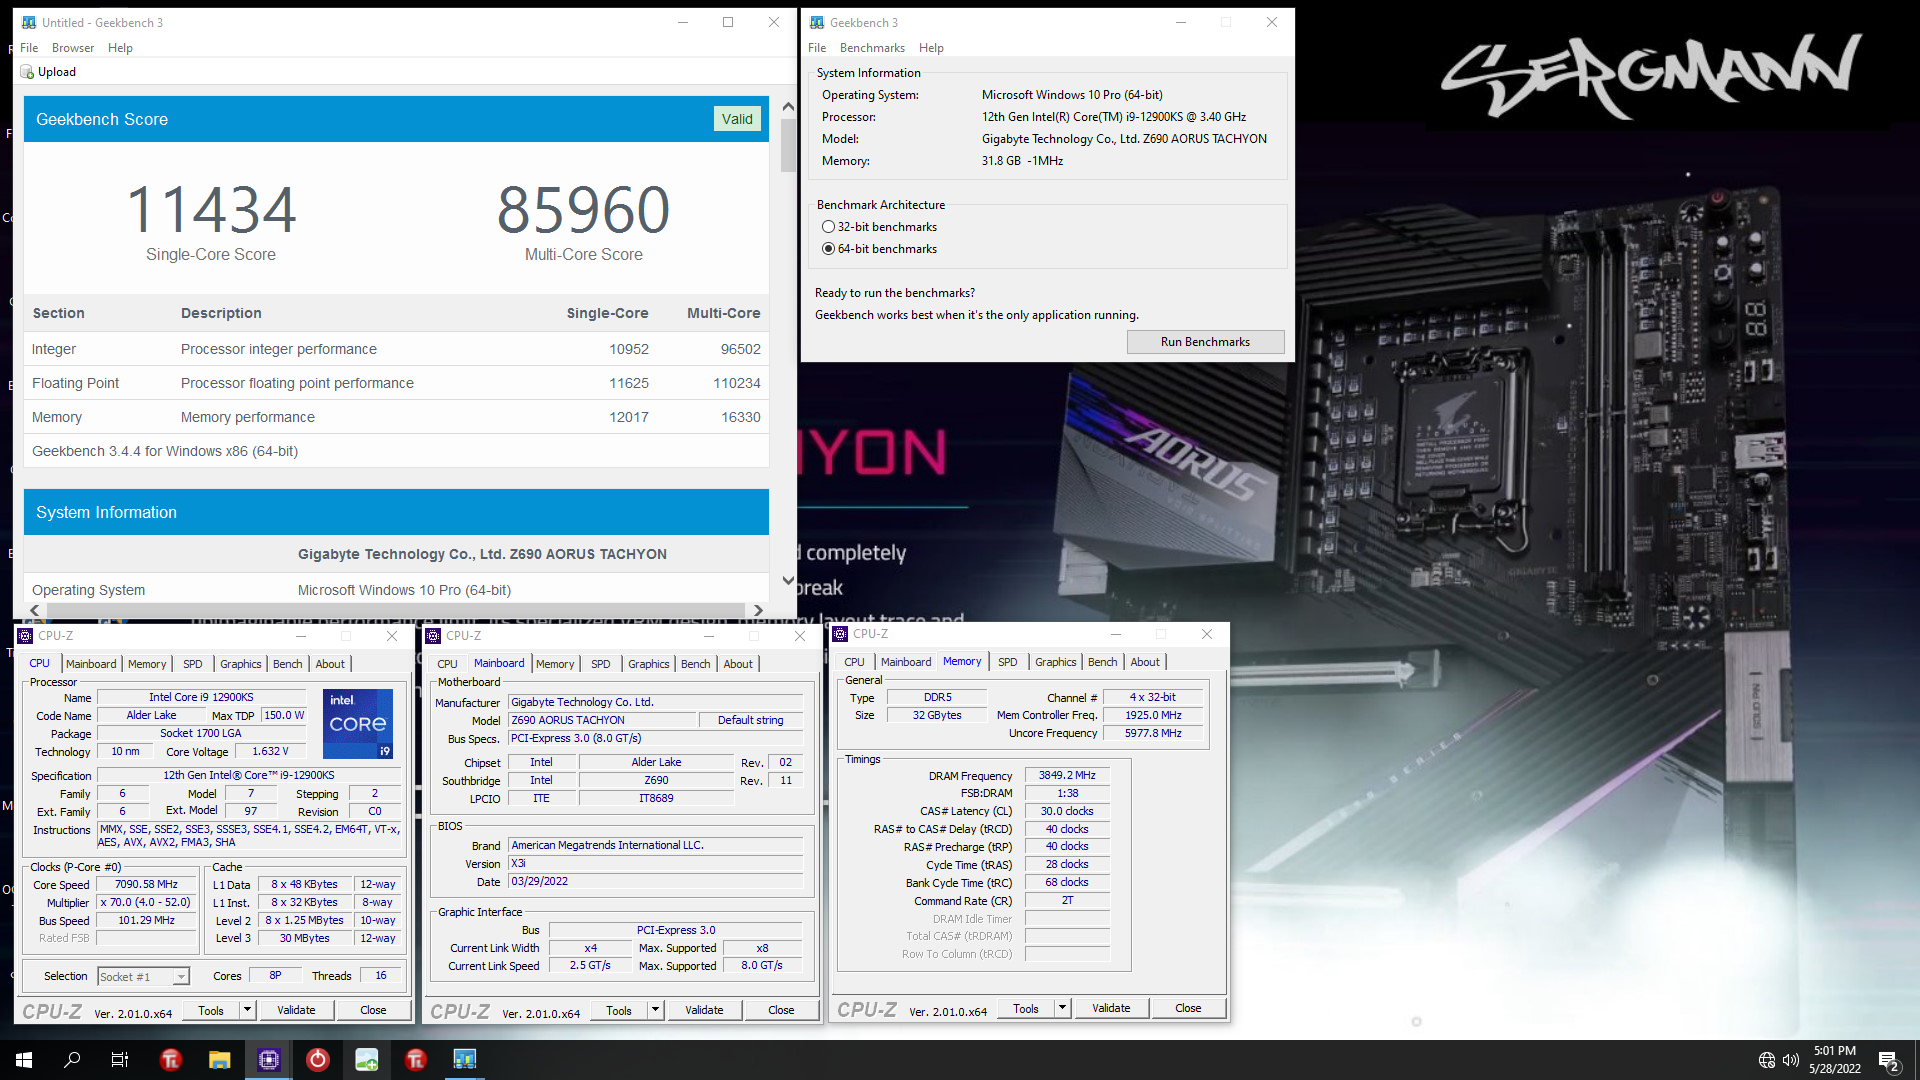The image size is (1920, 1080).
Task: Click the Tools button in CPU-Z CPU window
Action: 211,1010
